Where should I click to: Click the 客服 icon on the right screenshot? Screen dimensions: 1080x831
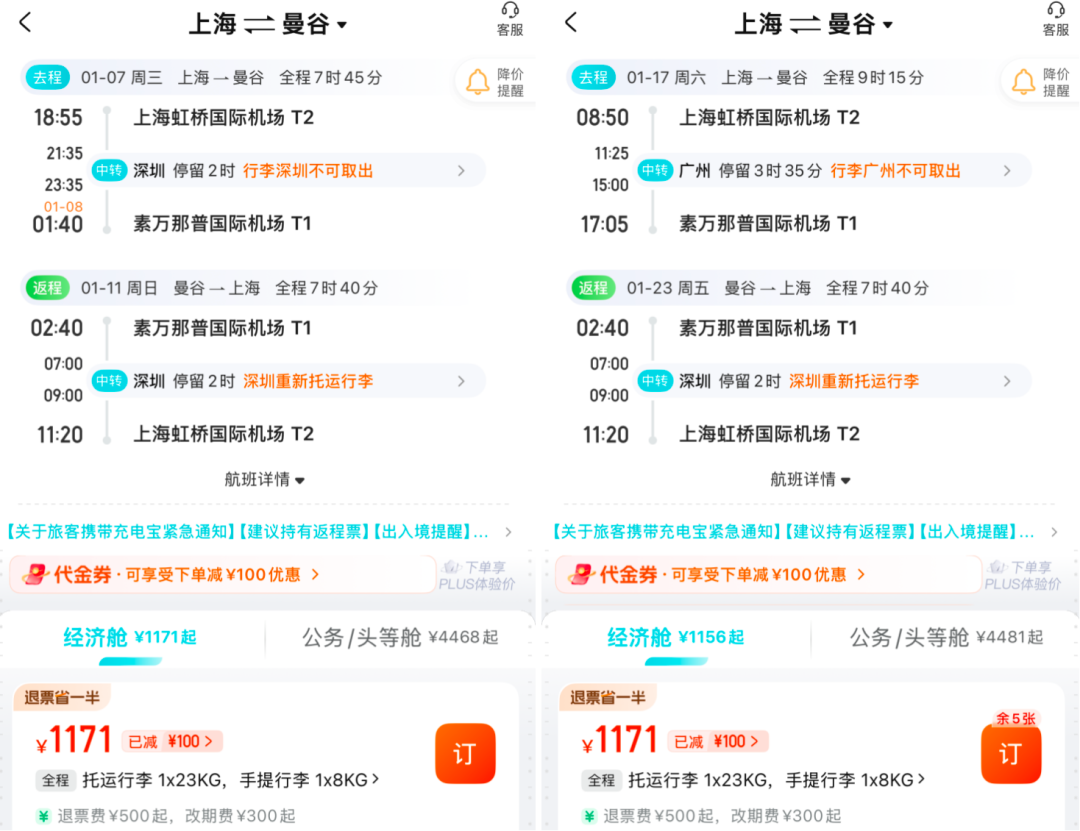[1054, 20]
